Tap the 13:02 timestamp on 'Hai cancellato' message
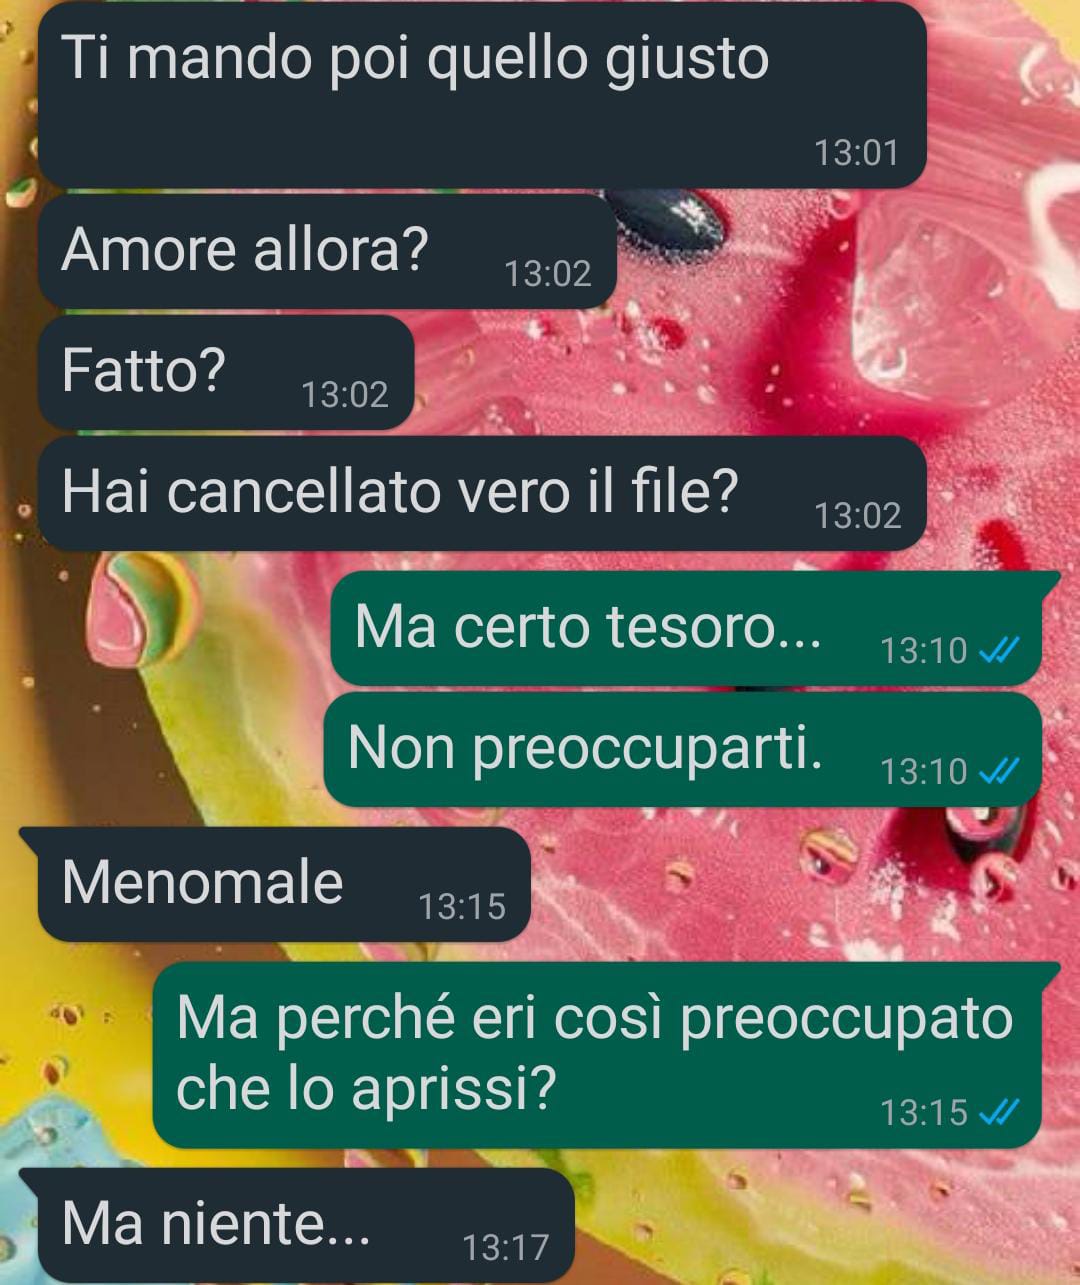 pyautogui.click(x=858, y=516)
